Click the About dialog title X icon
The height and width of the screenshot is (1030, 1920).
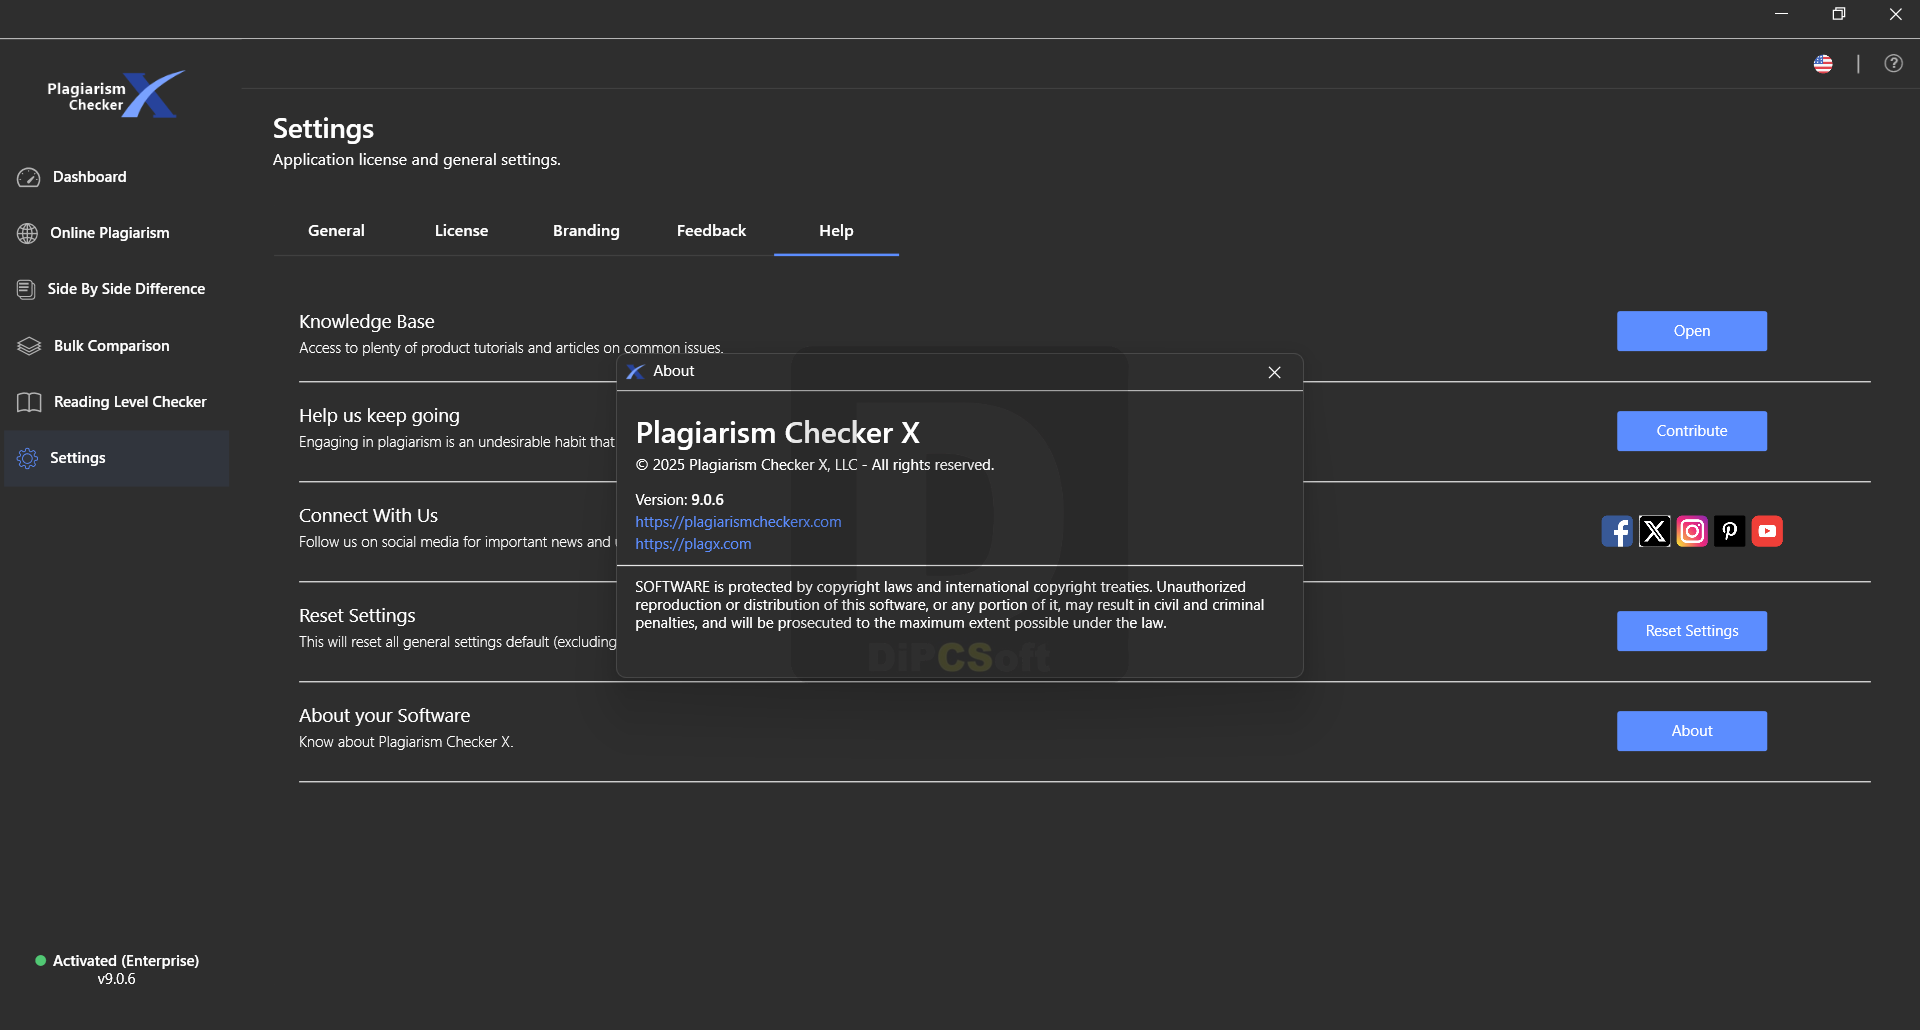point(635,372)
